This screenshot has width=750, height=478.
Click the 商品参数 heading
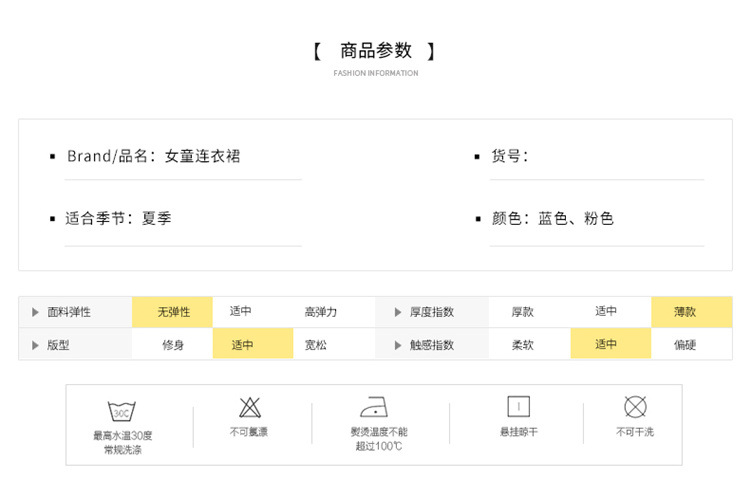click(375, 51)
